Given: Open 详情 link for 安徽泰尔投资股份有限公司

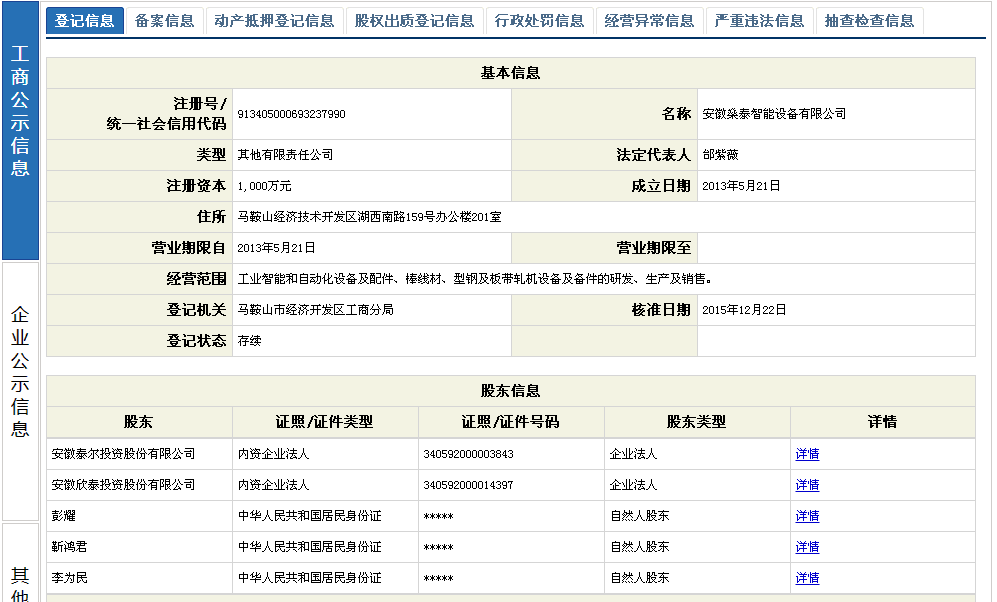Looking at the screenshot, I should (x=807, y=454).
